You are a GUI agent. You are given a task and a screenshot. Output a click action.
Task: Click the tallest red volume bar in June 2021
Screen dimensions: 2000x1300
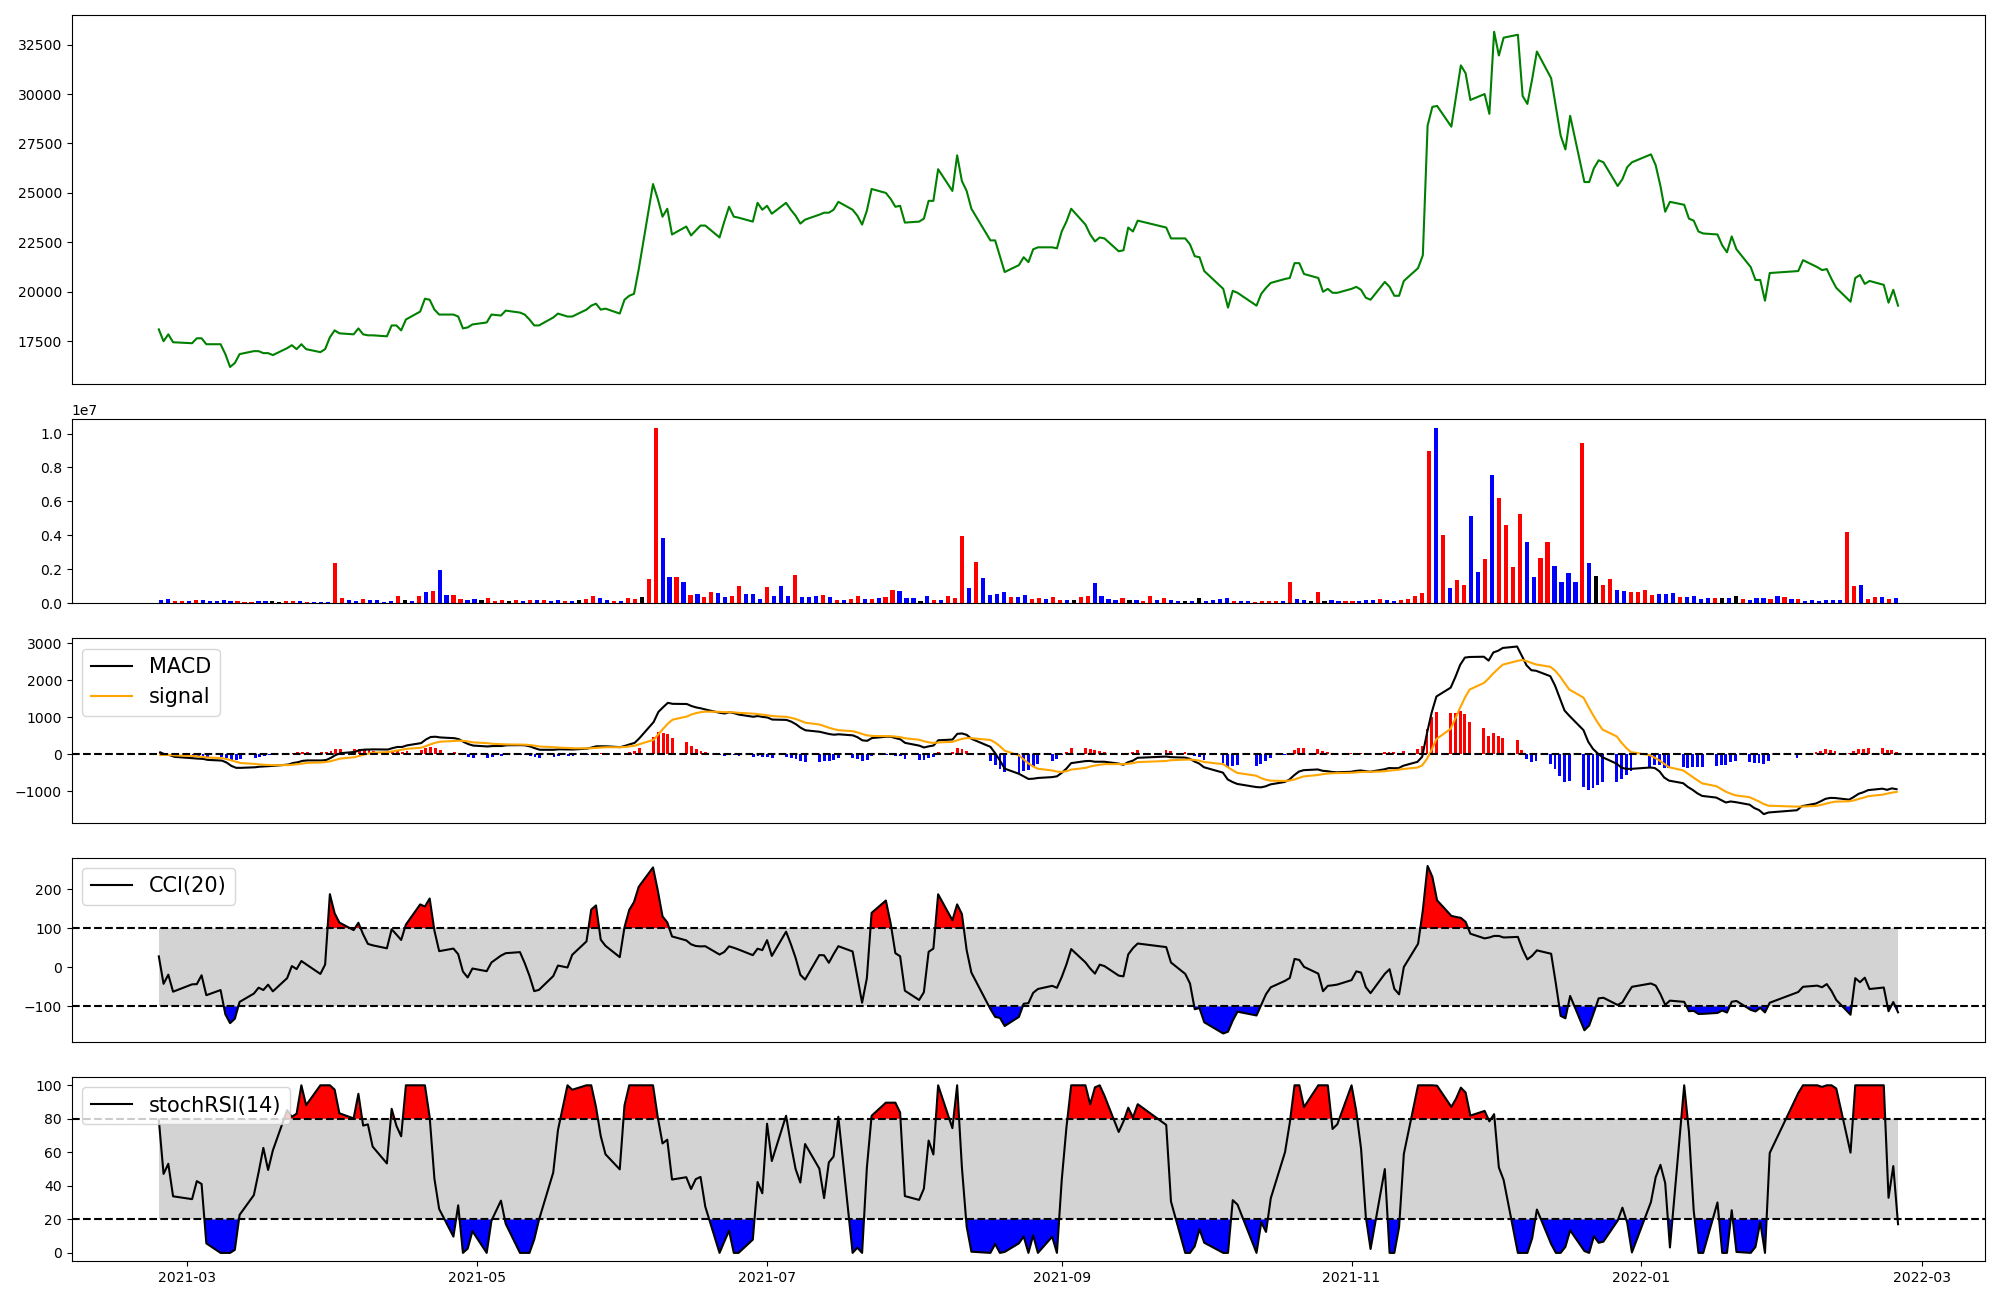coord(656,515)
